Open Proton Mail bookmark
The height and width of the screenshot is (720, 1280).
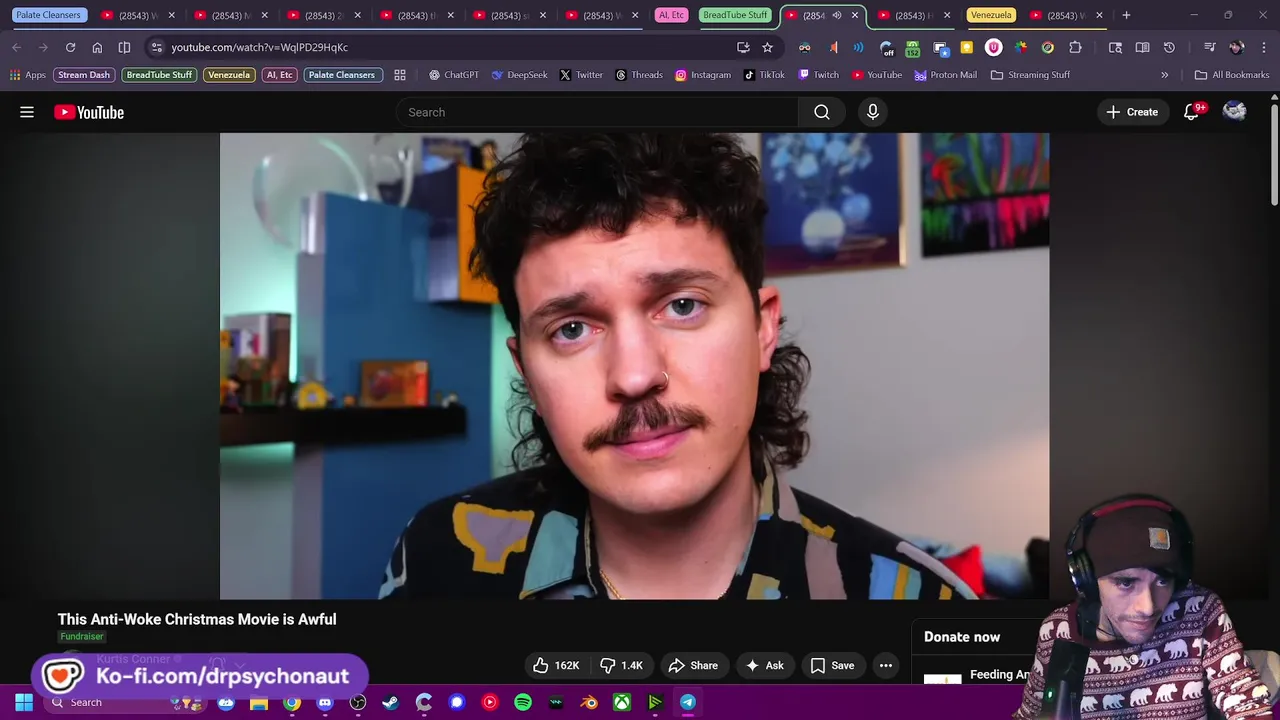(945, 75)
